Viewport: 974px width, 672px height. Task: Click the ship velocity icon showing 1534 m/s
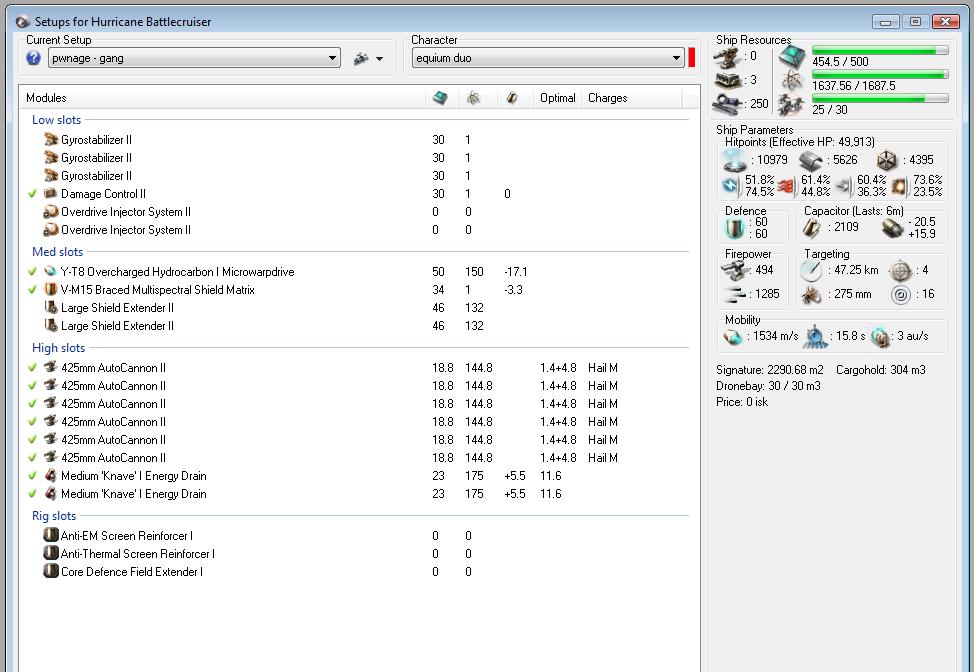click(734, 337)
